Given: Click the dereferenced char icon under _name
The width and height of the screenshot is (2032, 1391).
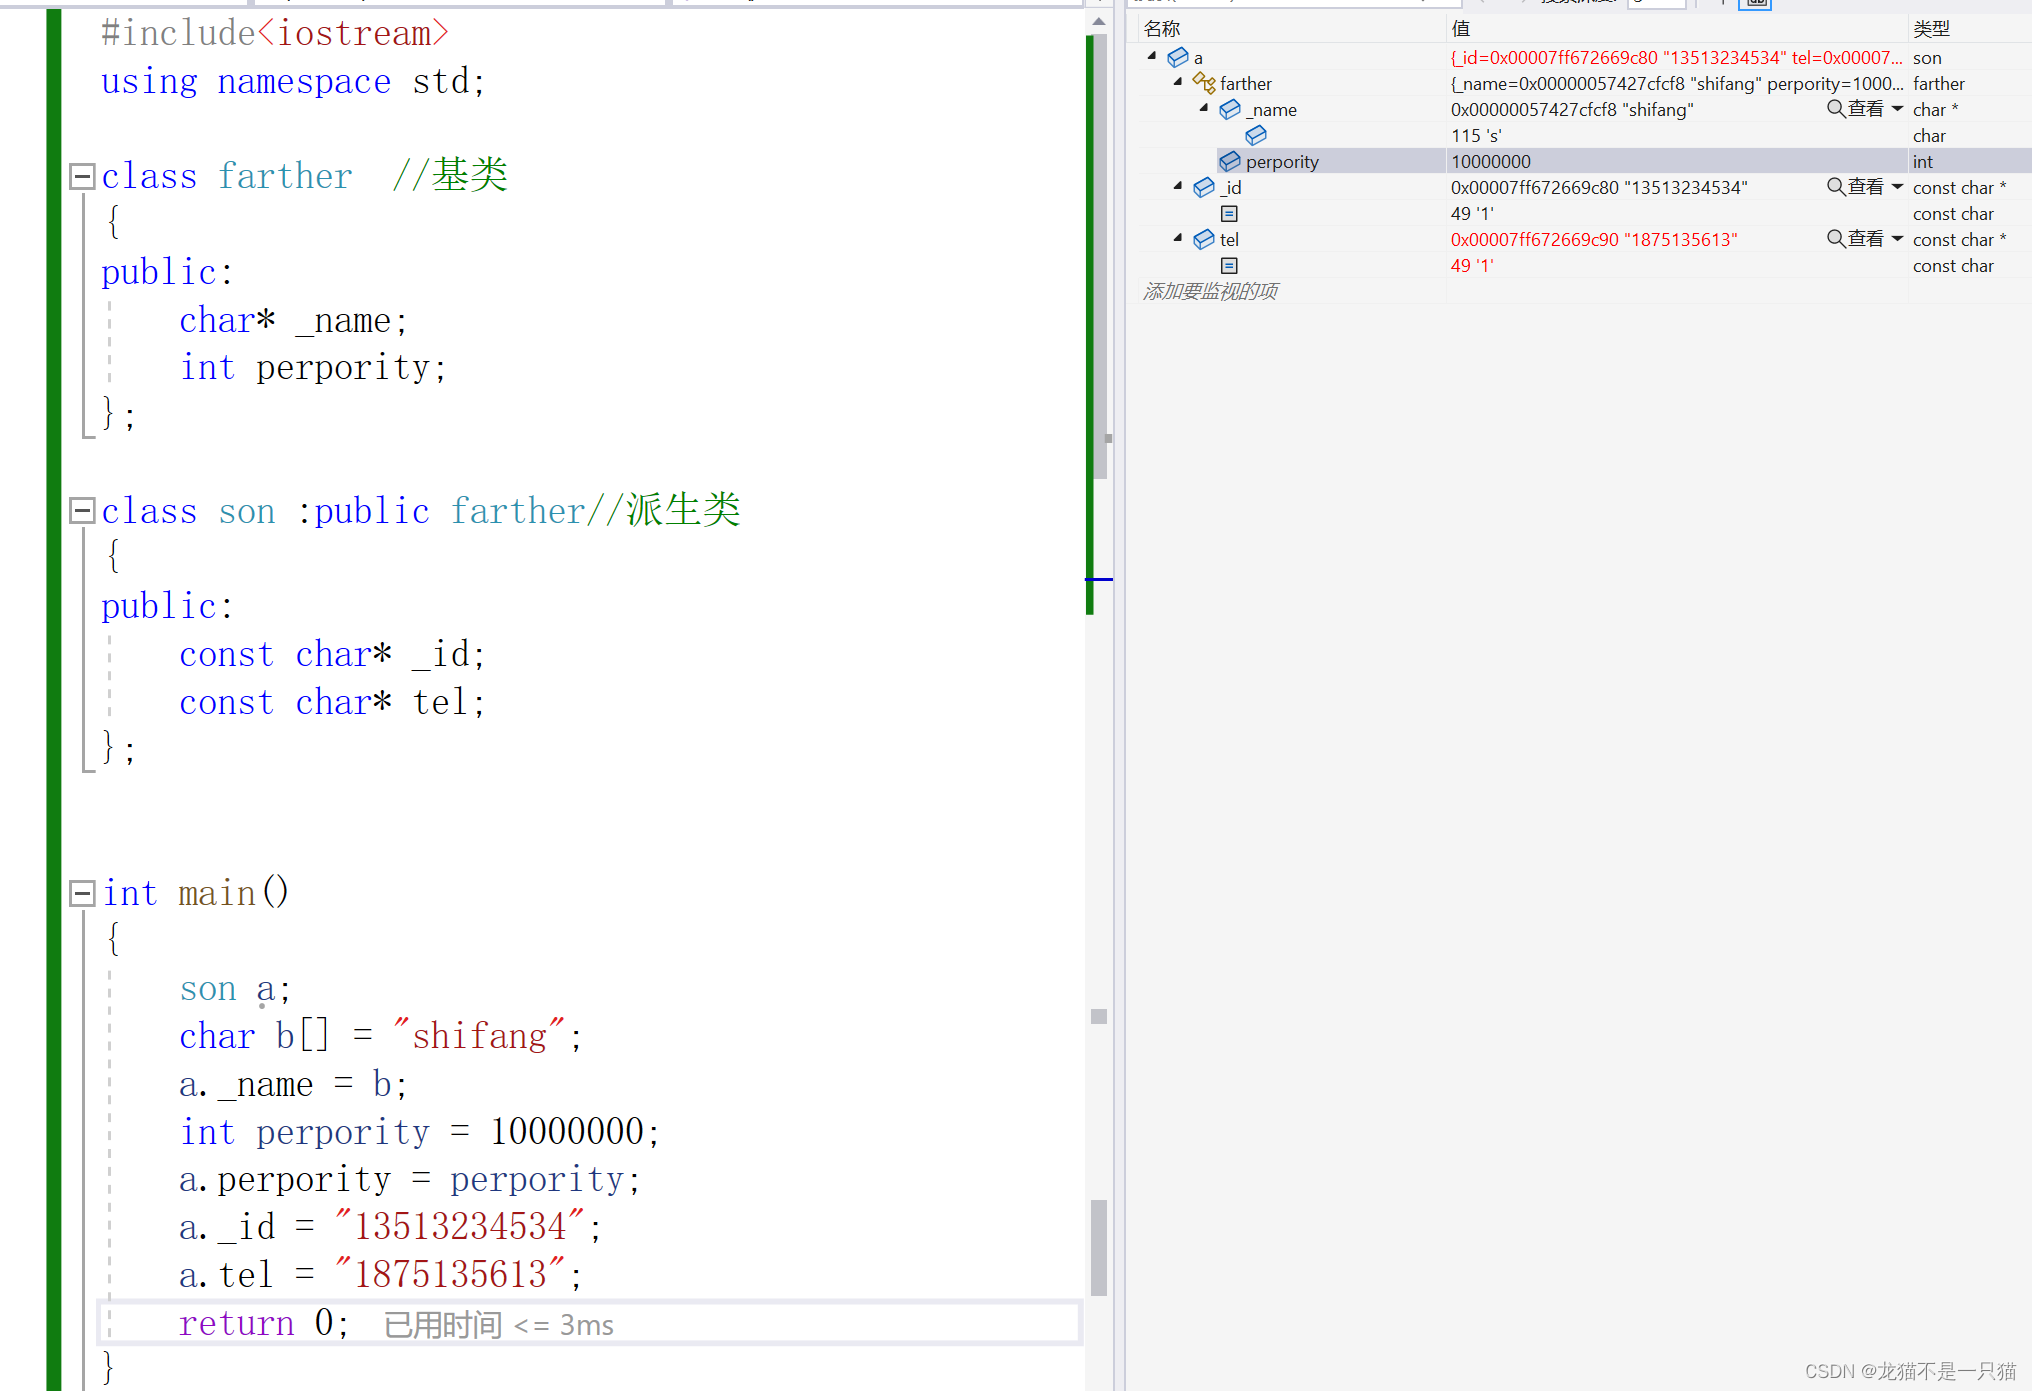Looking at the screenshot, I should (x=1256, y=135).
